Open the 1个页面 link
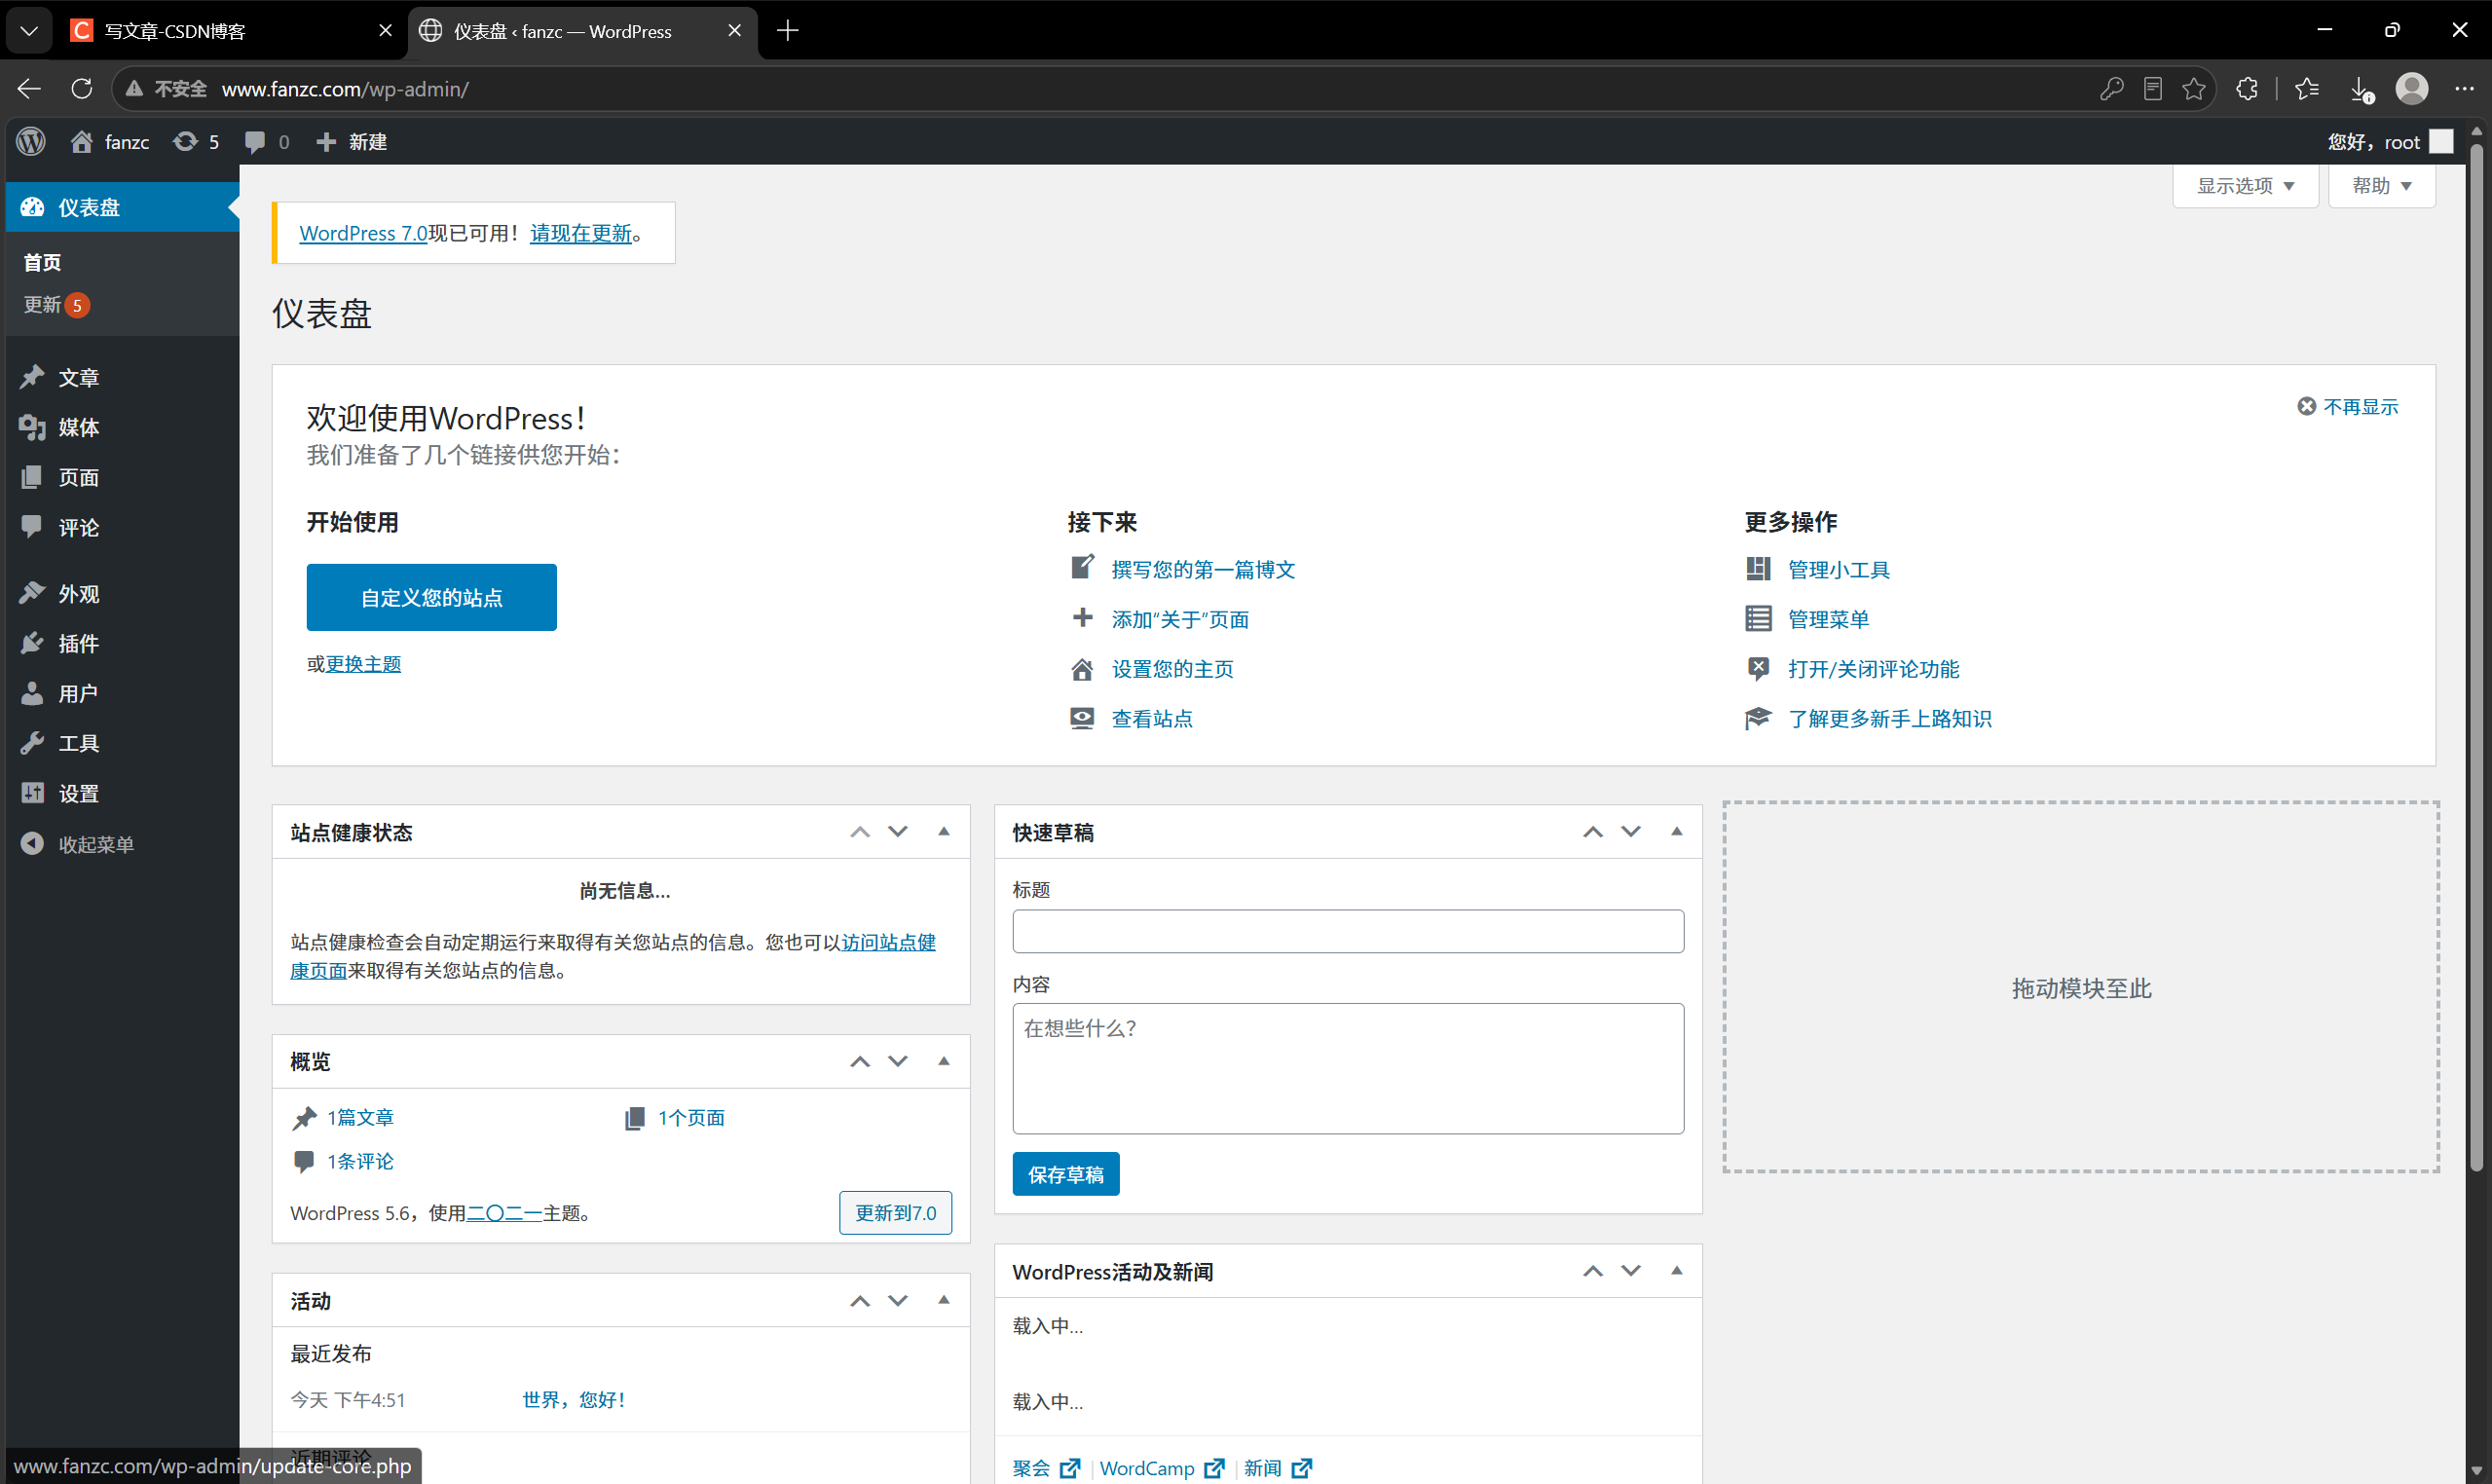Viewport: 2492px width, 1484px height. click(691, 1117)
